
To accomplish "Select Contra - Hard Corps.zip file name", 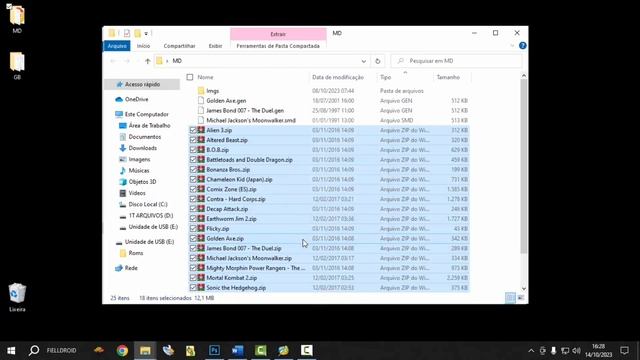I will click(236, 199).
